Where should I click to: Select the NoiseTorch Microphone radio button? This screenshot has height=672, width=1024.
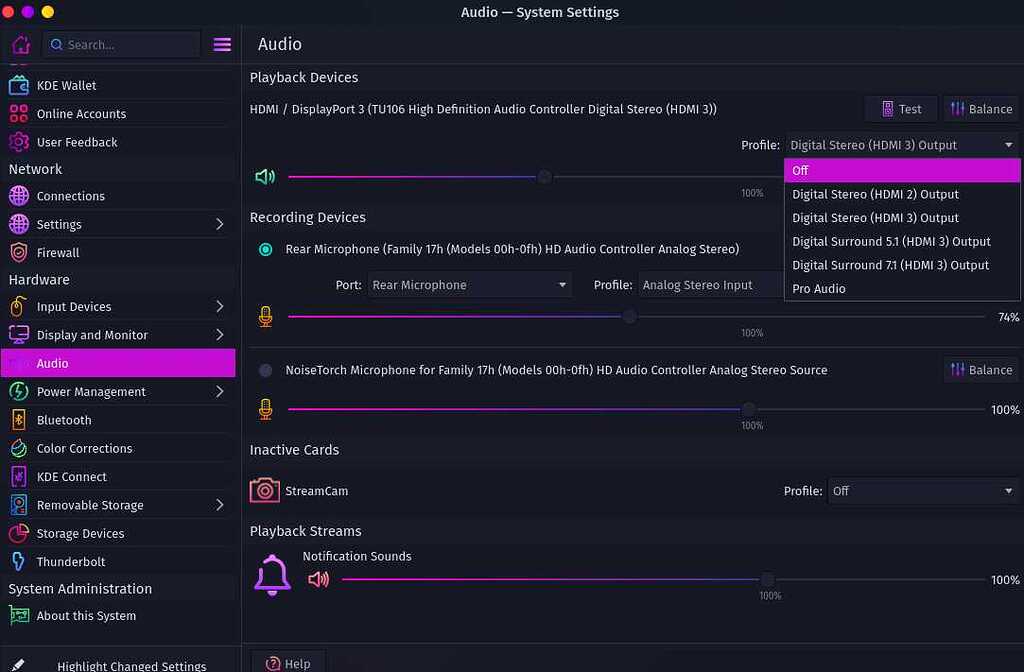[x=266, y=370]
